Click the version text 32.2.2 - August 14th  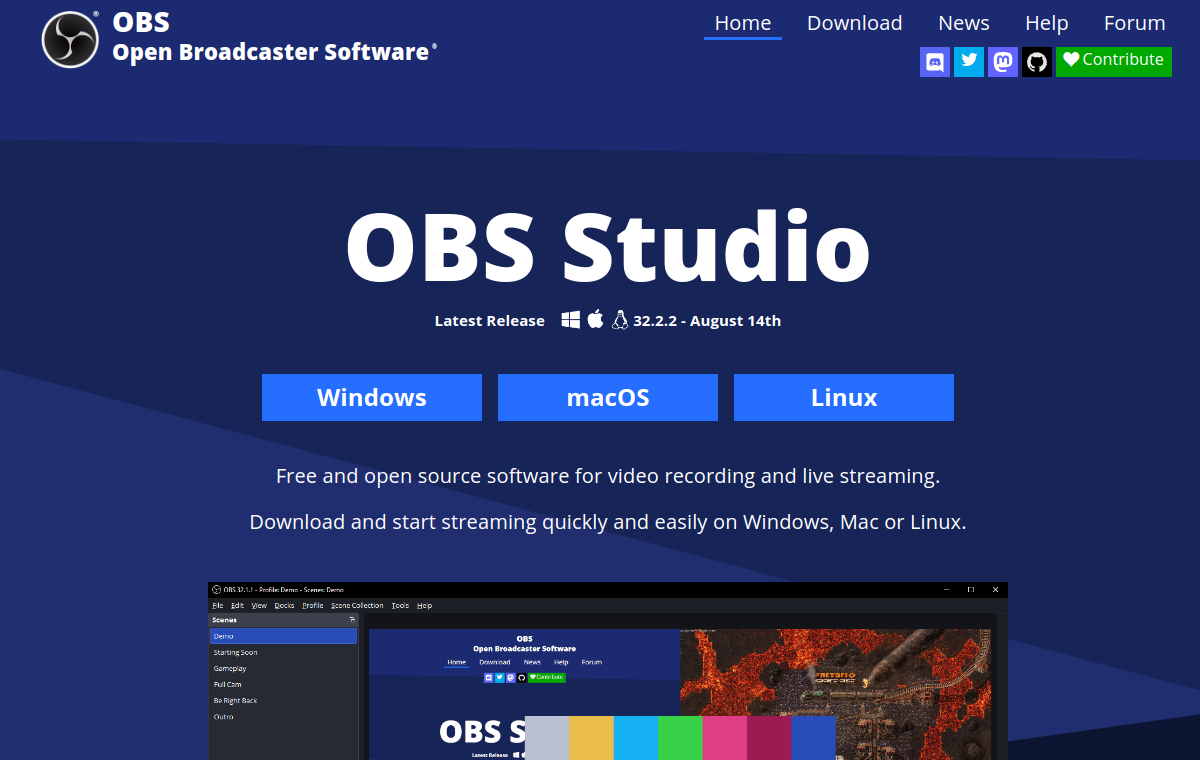pyautogui.click(x=707, y=321)
